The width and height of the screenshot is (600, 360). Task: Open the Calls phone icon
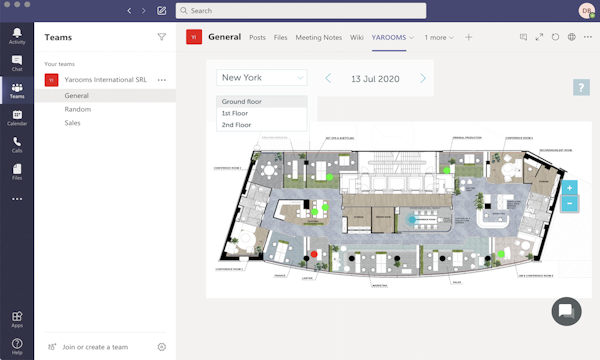point(17,145)
